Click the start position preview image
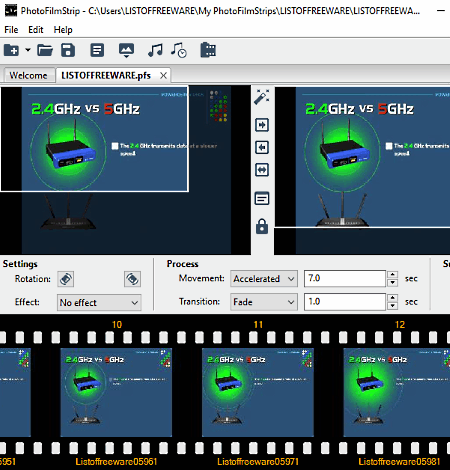Viewport: 450px width, 470px height. tap(125, 170)
